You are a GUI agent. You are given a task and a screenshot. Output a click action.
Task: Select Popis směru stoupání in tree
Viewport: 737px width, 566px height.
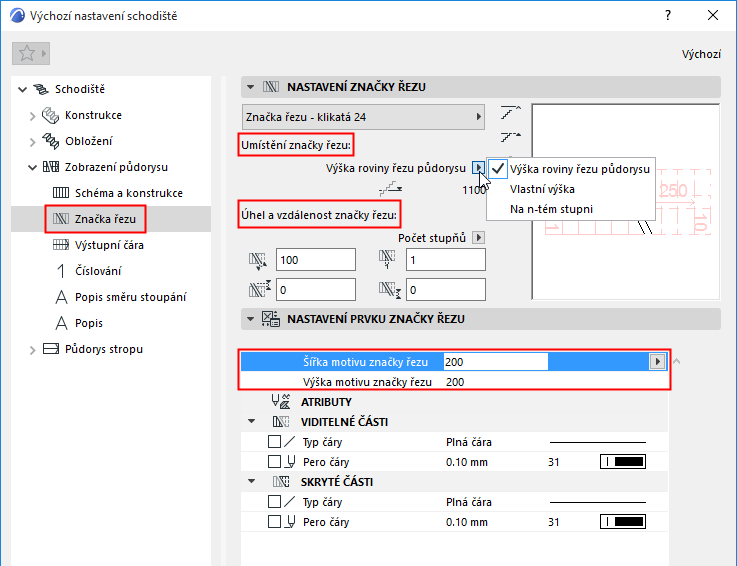point(131,297)
